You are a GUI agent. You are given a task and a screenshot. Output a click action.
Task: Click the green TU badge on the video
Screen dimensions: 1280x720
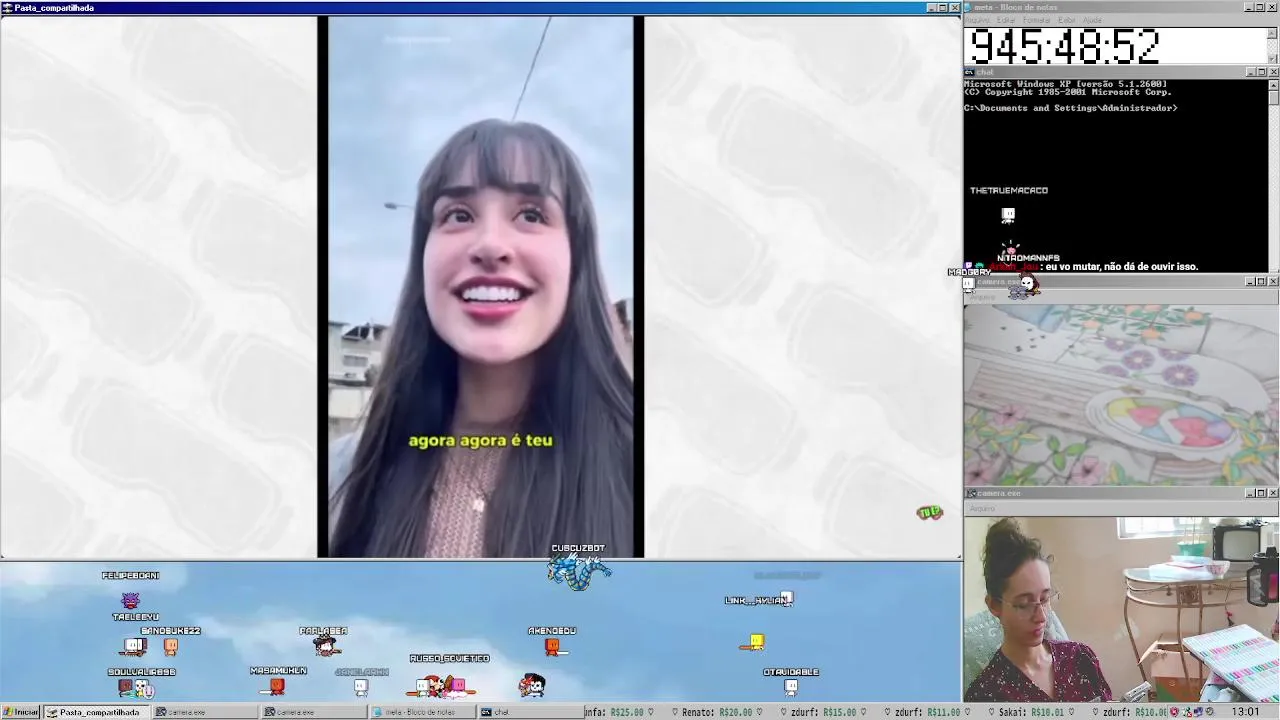click(930, 513)
